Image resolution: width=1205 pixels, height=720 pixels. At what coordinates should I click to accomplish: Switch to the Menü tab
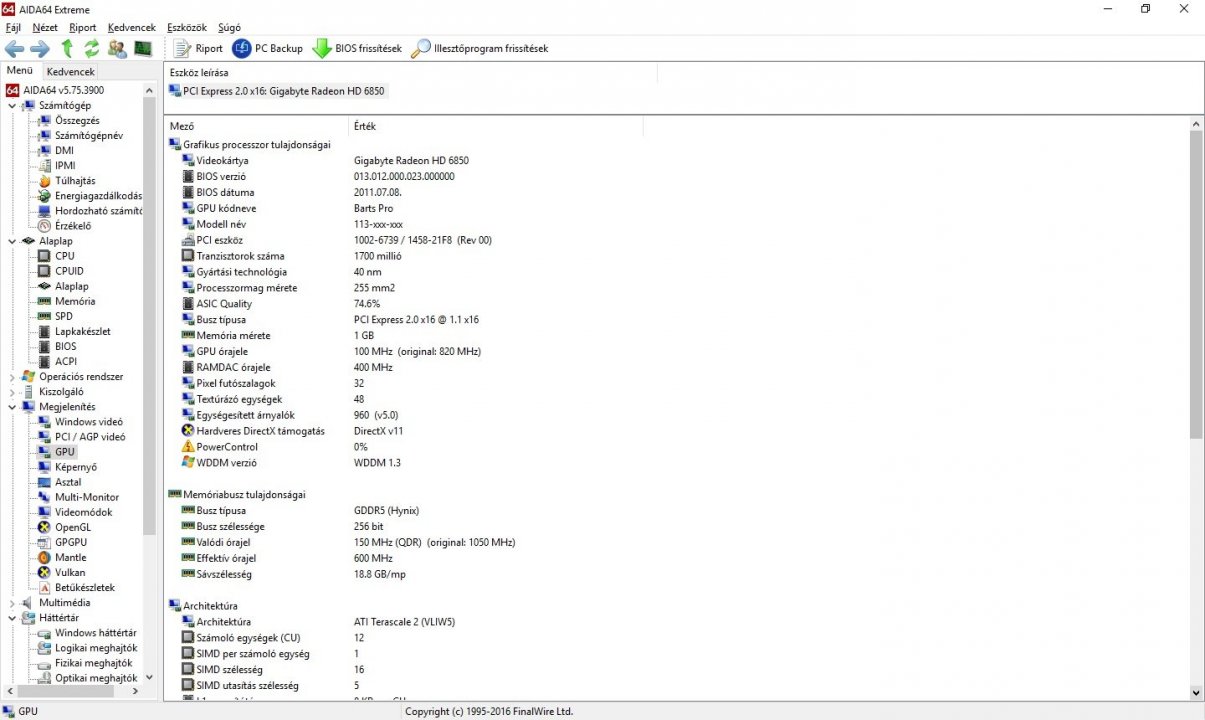[20, 71]
